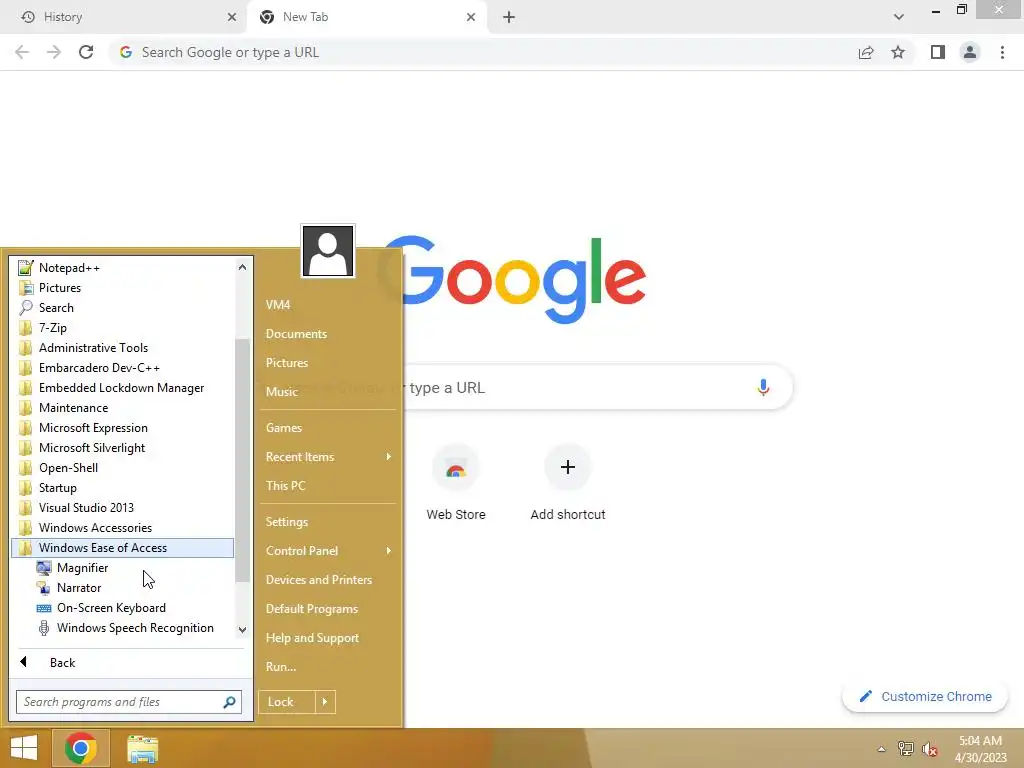Click the taskbar clock and date
Screen dimensions: 1024x768
pyautogui.click(x=980, y=749)
